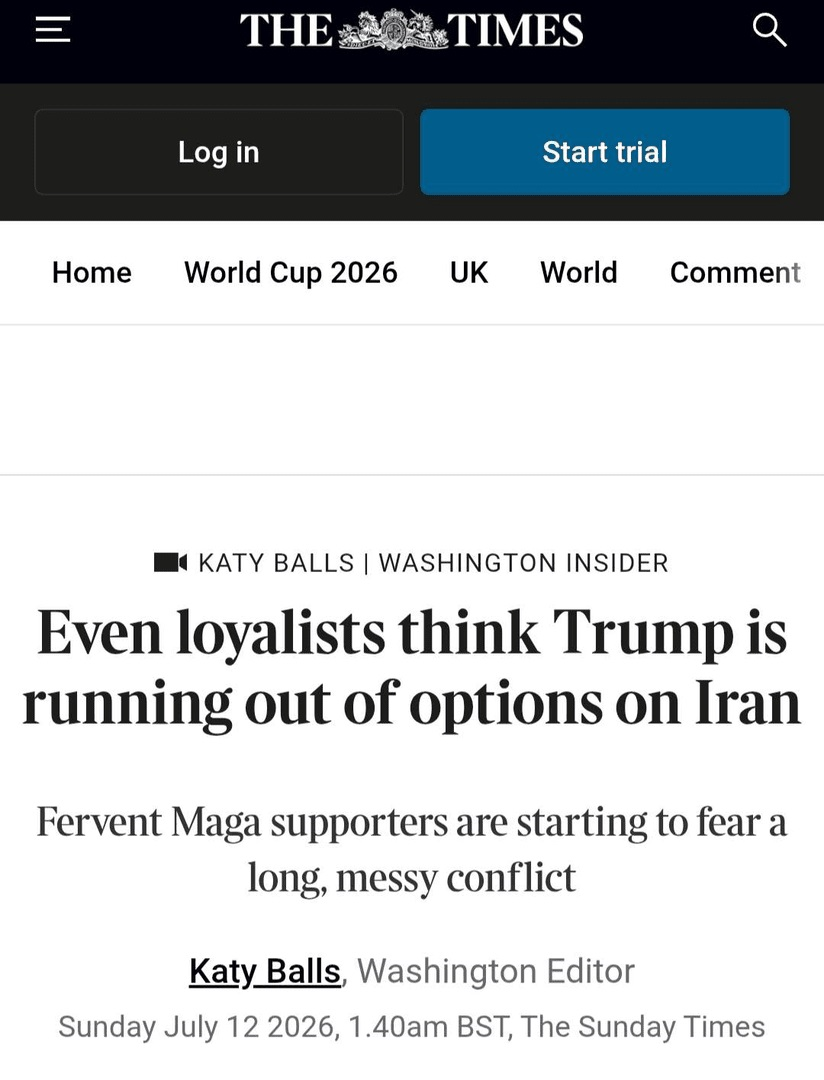Click the KATY BALLS category label

click(276, 563)
